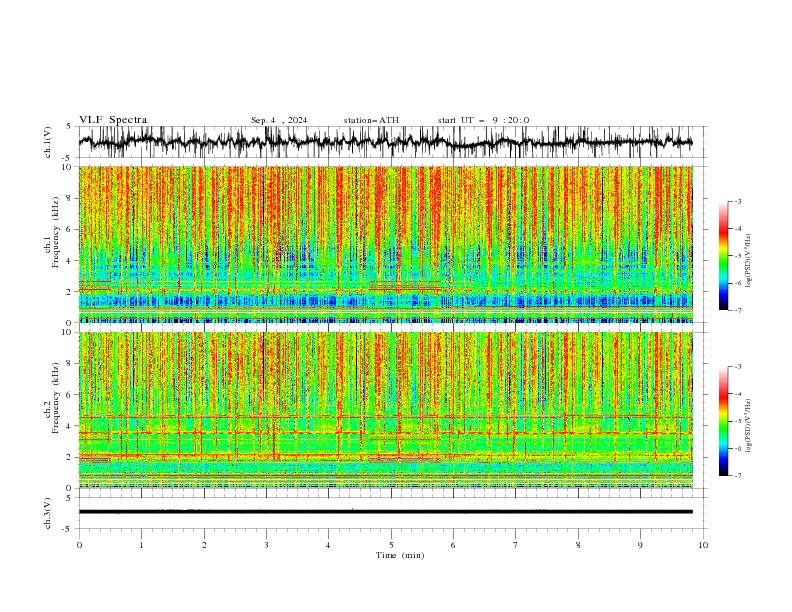Click time axis tick label "2"

pos(204,545)
